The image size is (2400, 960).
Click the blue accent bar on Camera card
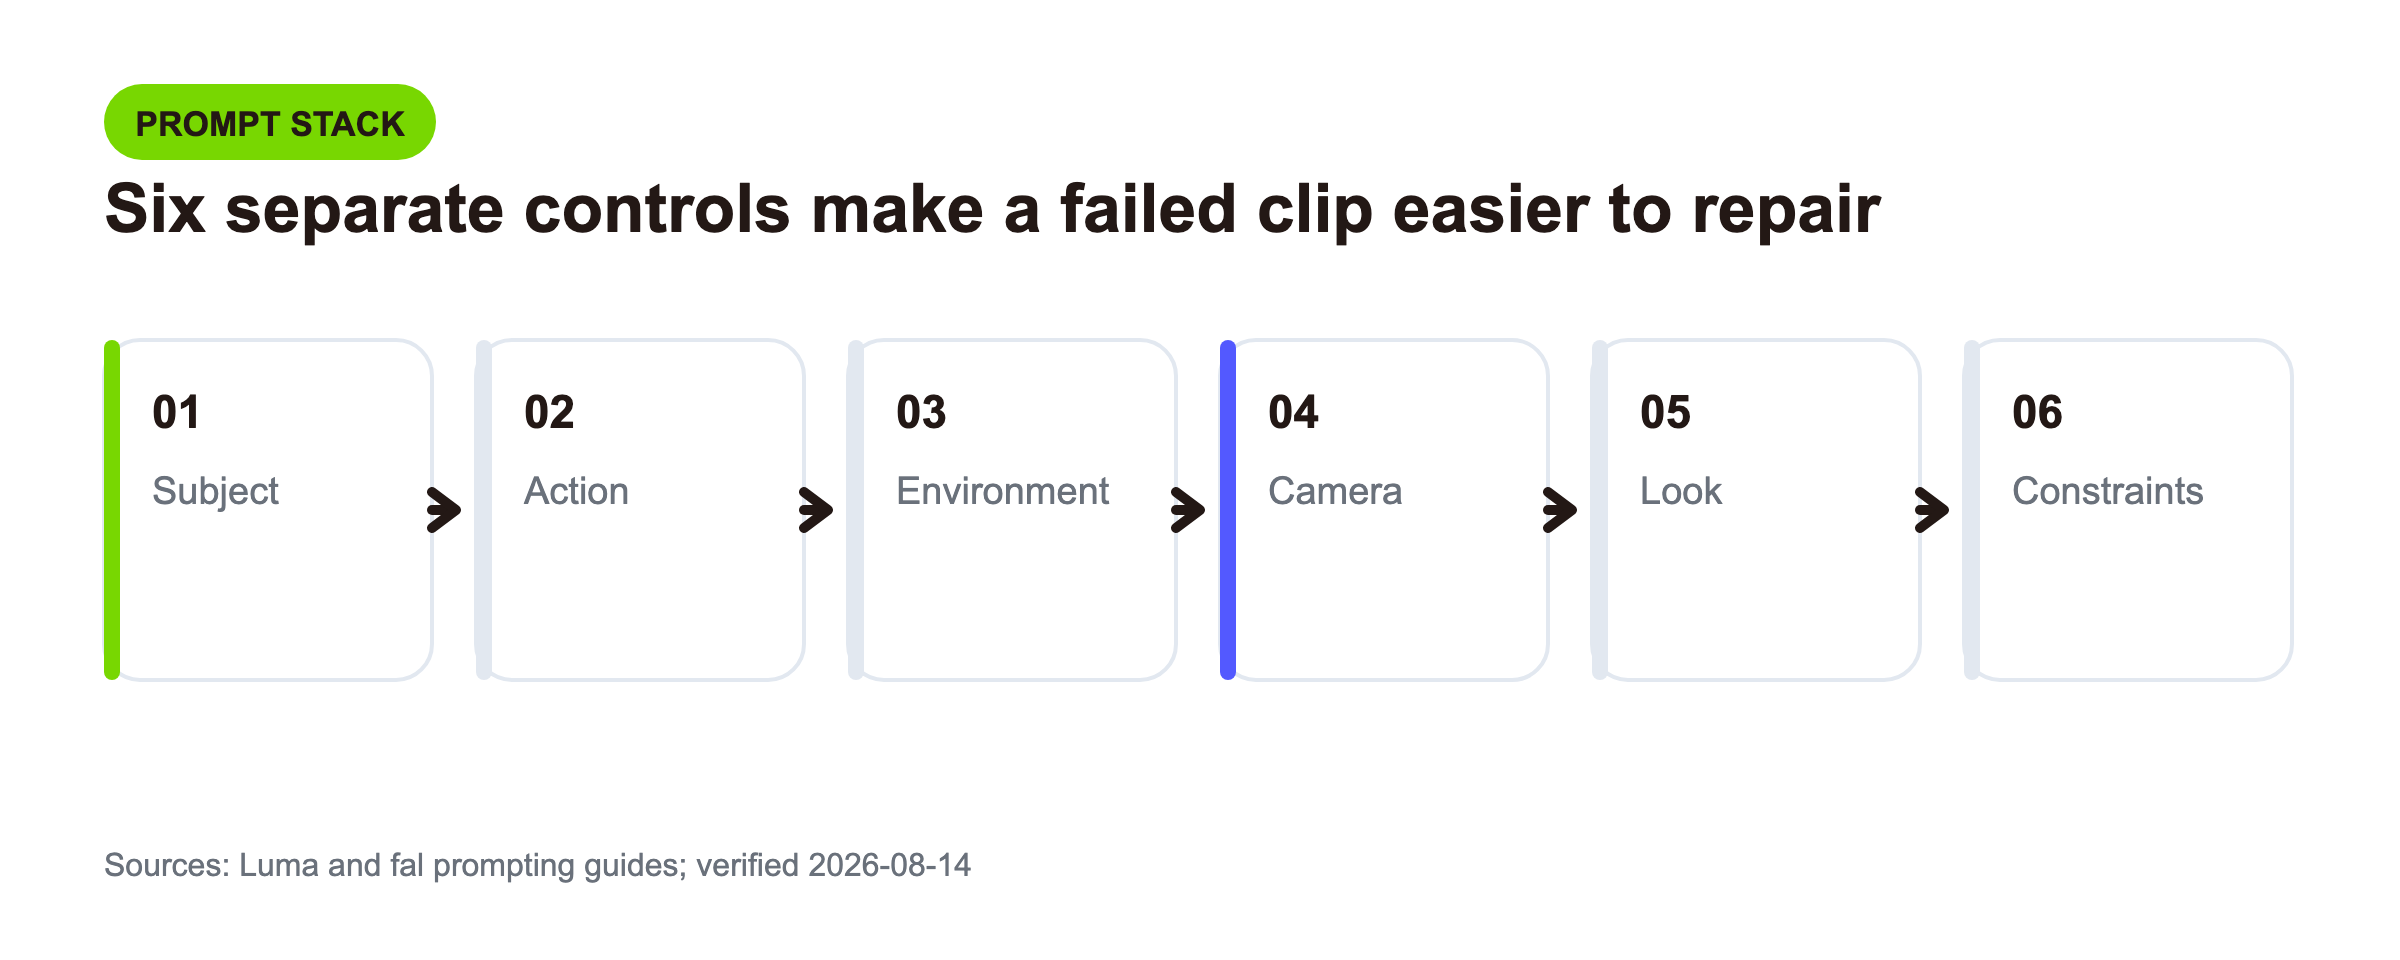point(1228,510)
